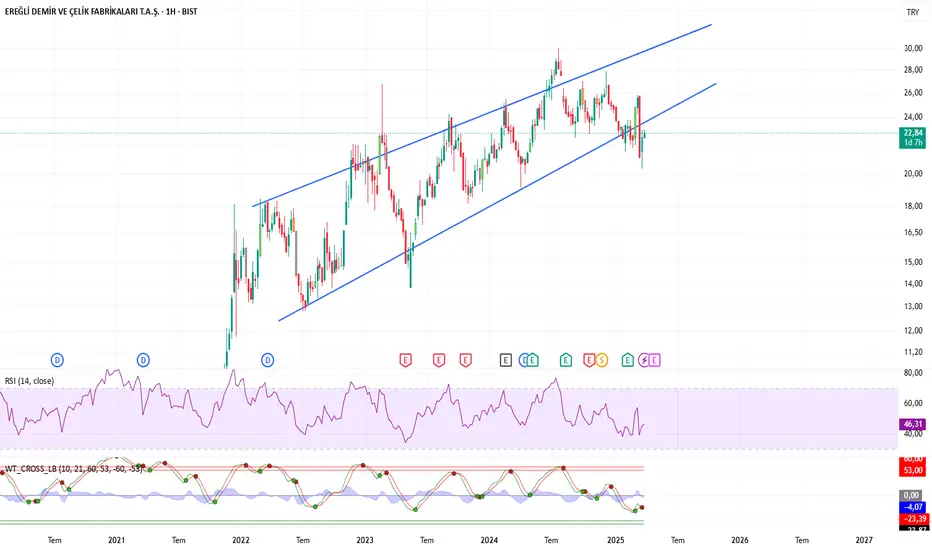
Task: Click the purple 46,31 RSI value label
Action: click(x=912, y=424)
